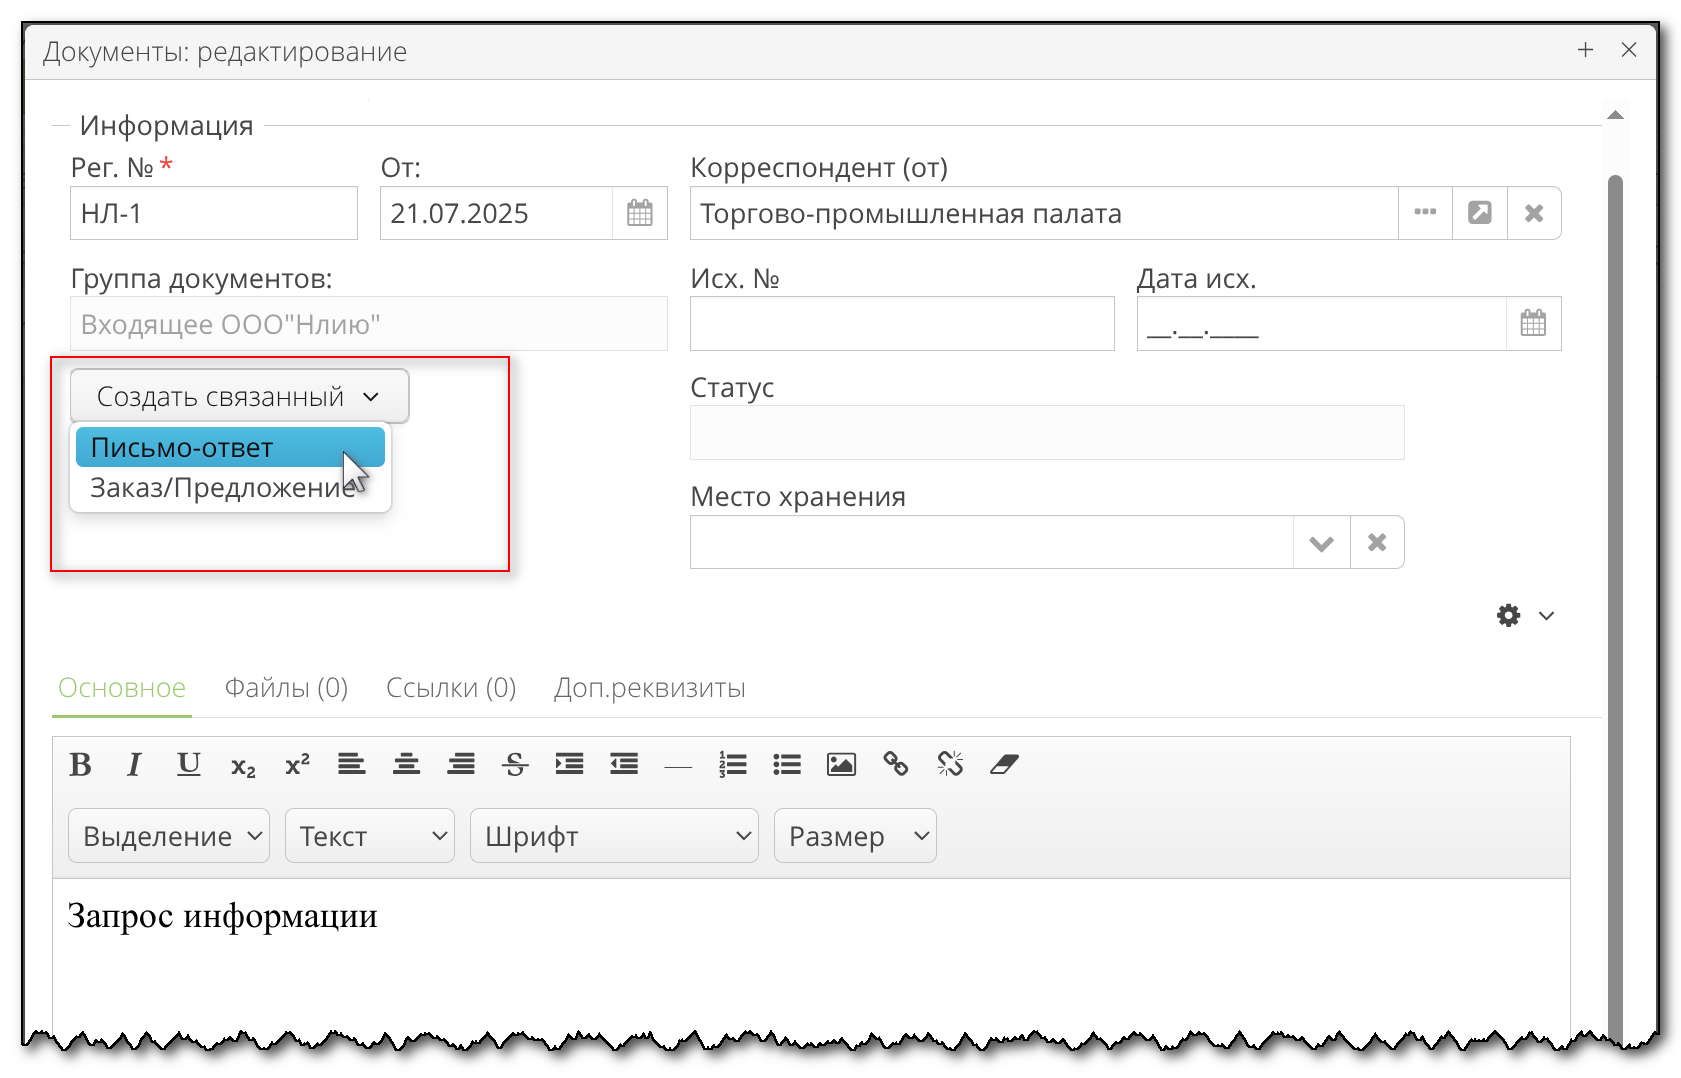Open correspondent card with the arrow icon
This screenshot has height=1078, width=1681.
1479,212
